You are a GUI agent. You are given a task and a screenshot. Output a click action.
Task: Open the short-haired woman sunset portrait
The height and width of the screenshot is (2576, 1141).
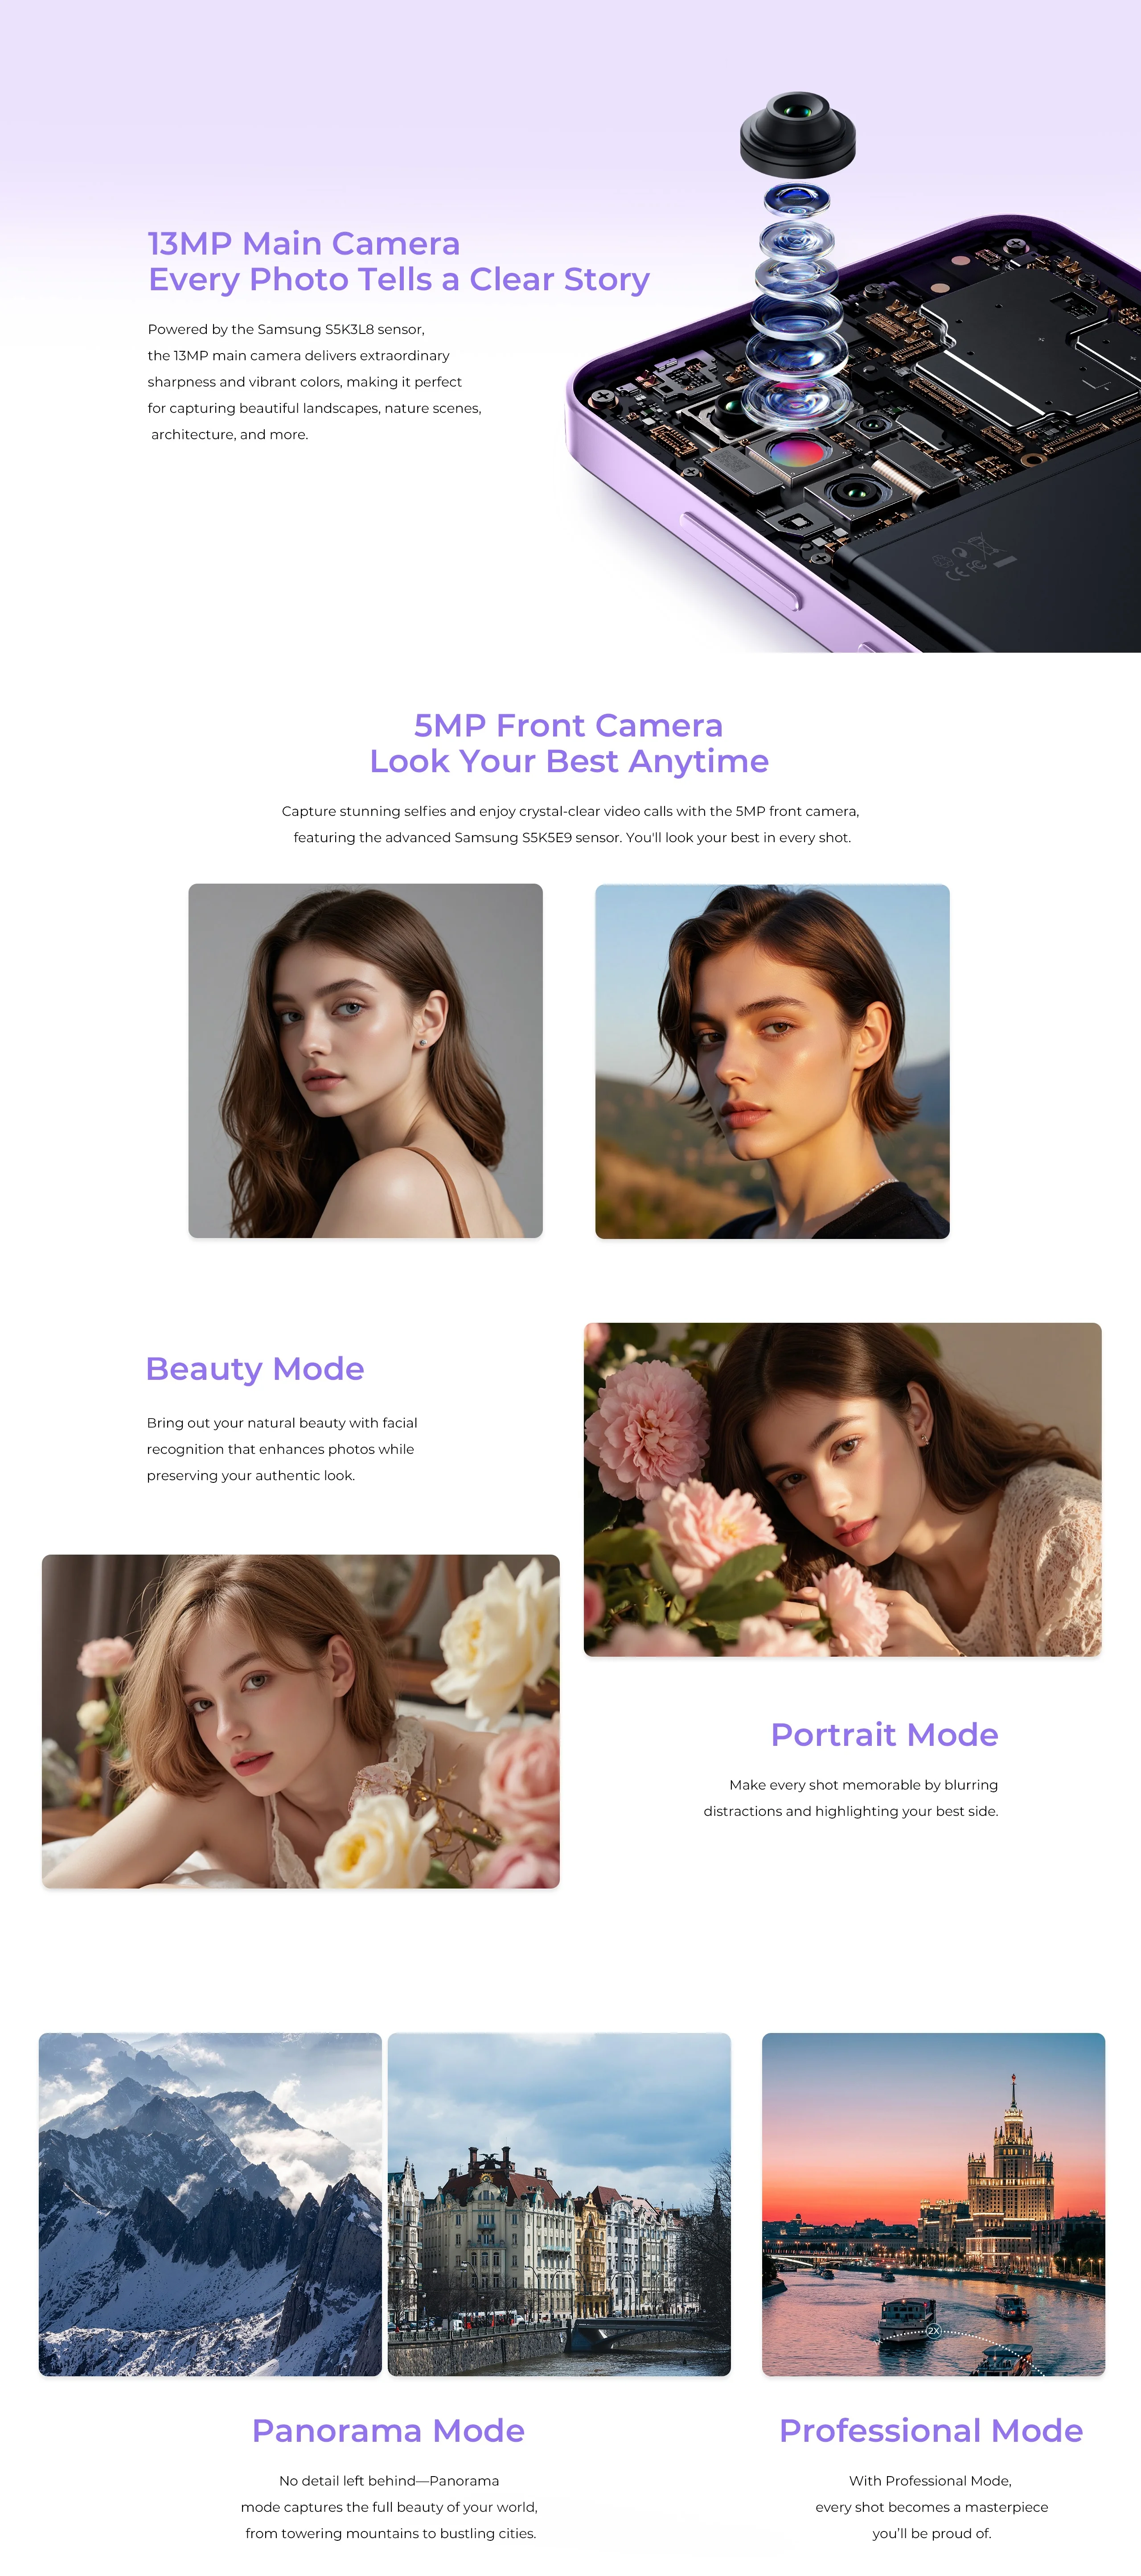[772, 1061]
